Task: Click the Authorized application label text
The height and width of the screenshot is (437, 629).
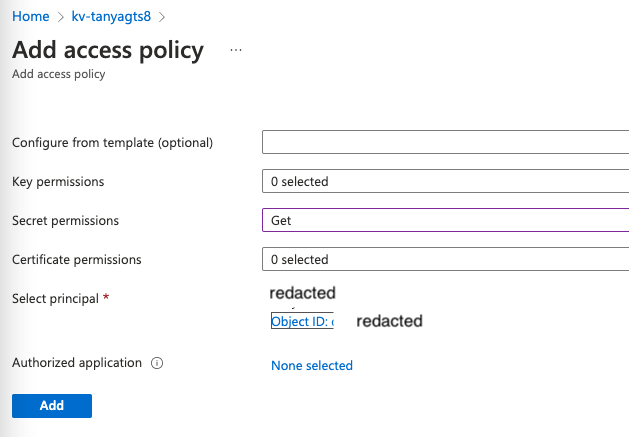Action: [x=77, y=363]
